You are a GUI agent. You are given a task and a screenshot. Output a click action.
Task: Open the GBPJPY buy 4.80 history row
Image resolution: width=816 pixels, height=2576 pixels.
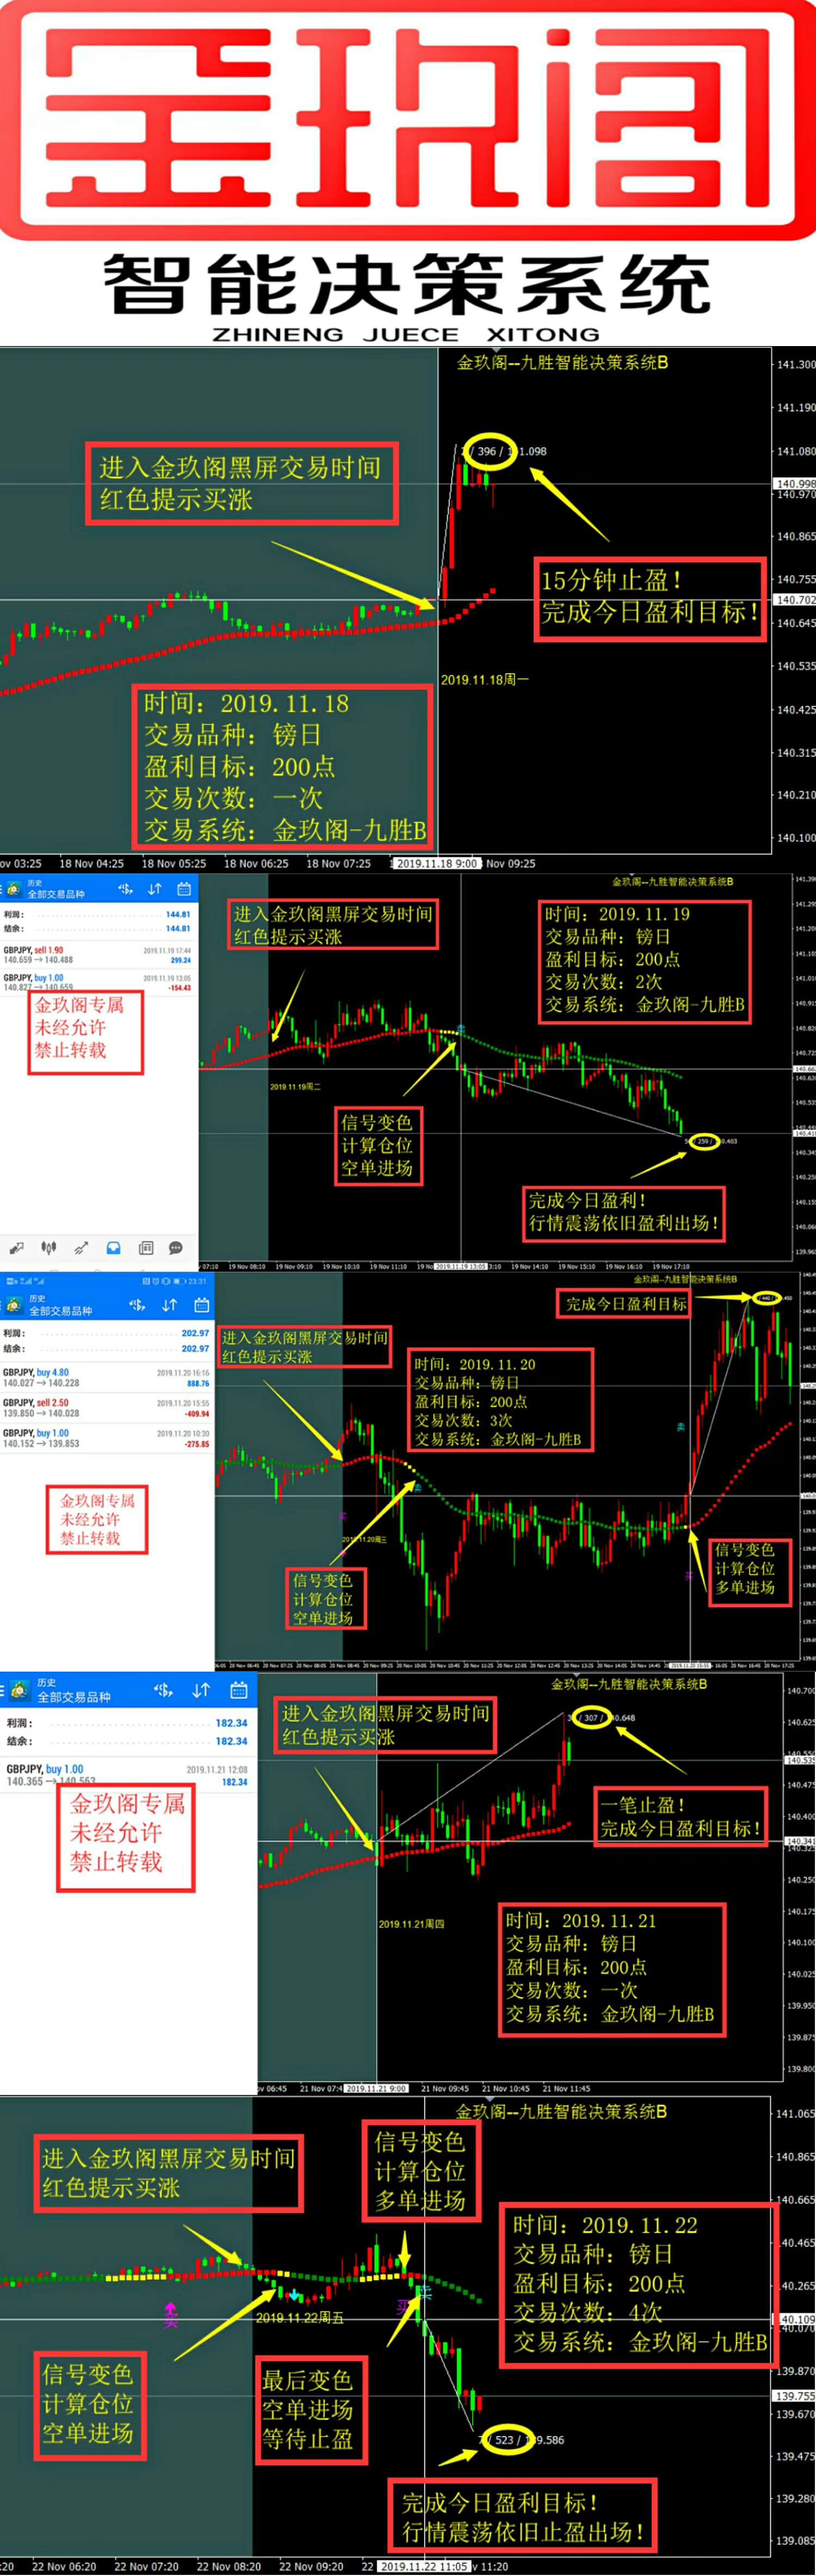[x=106, y=1378]
